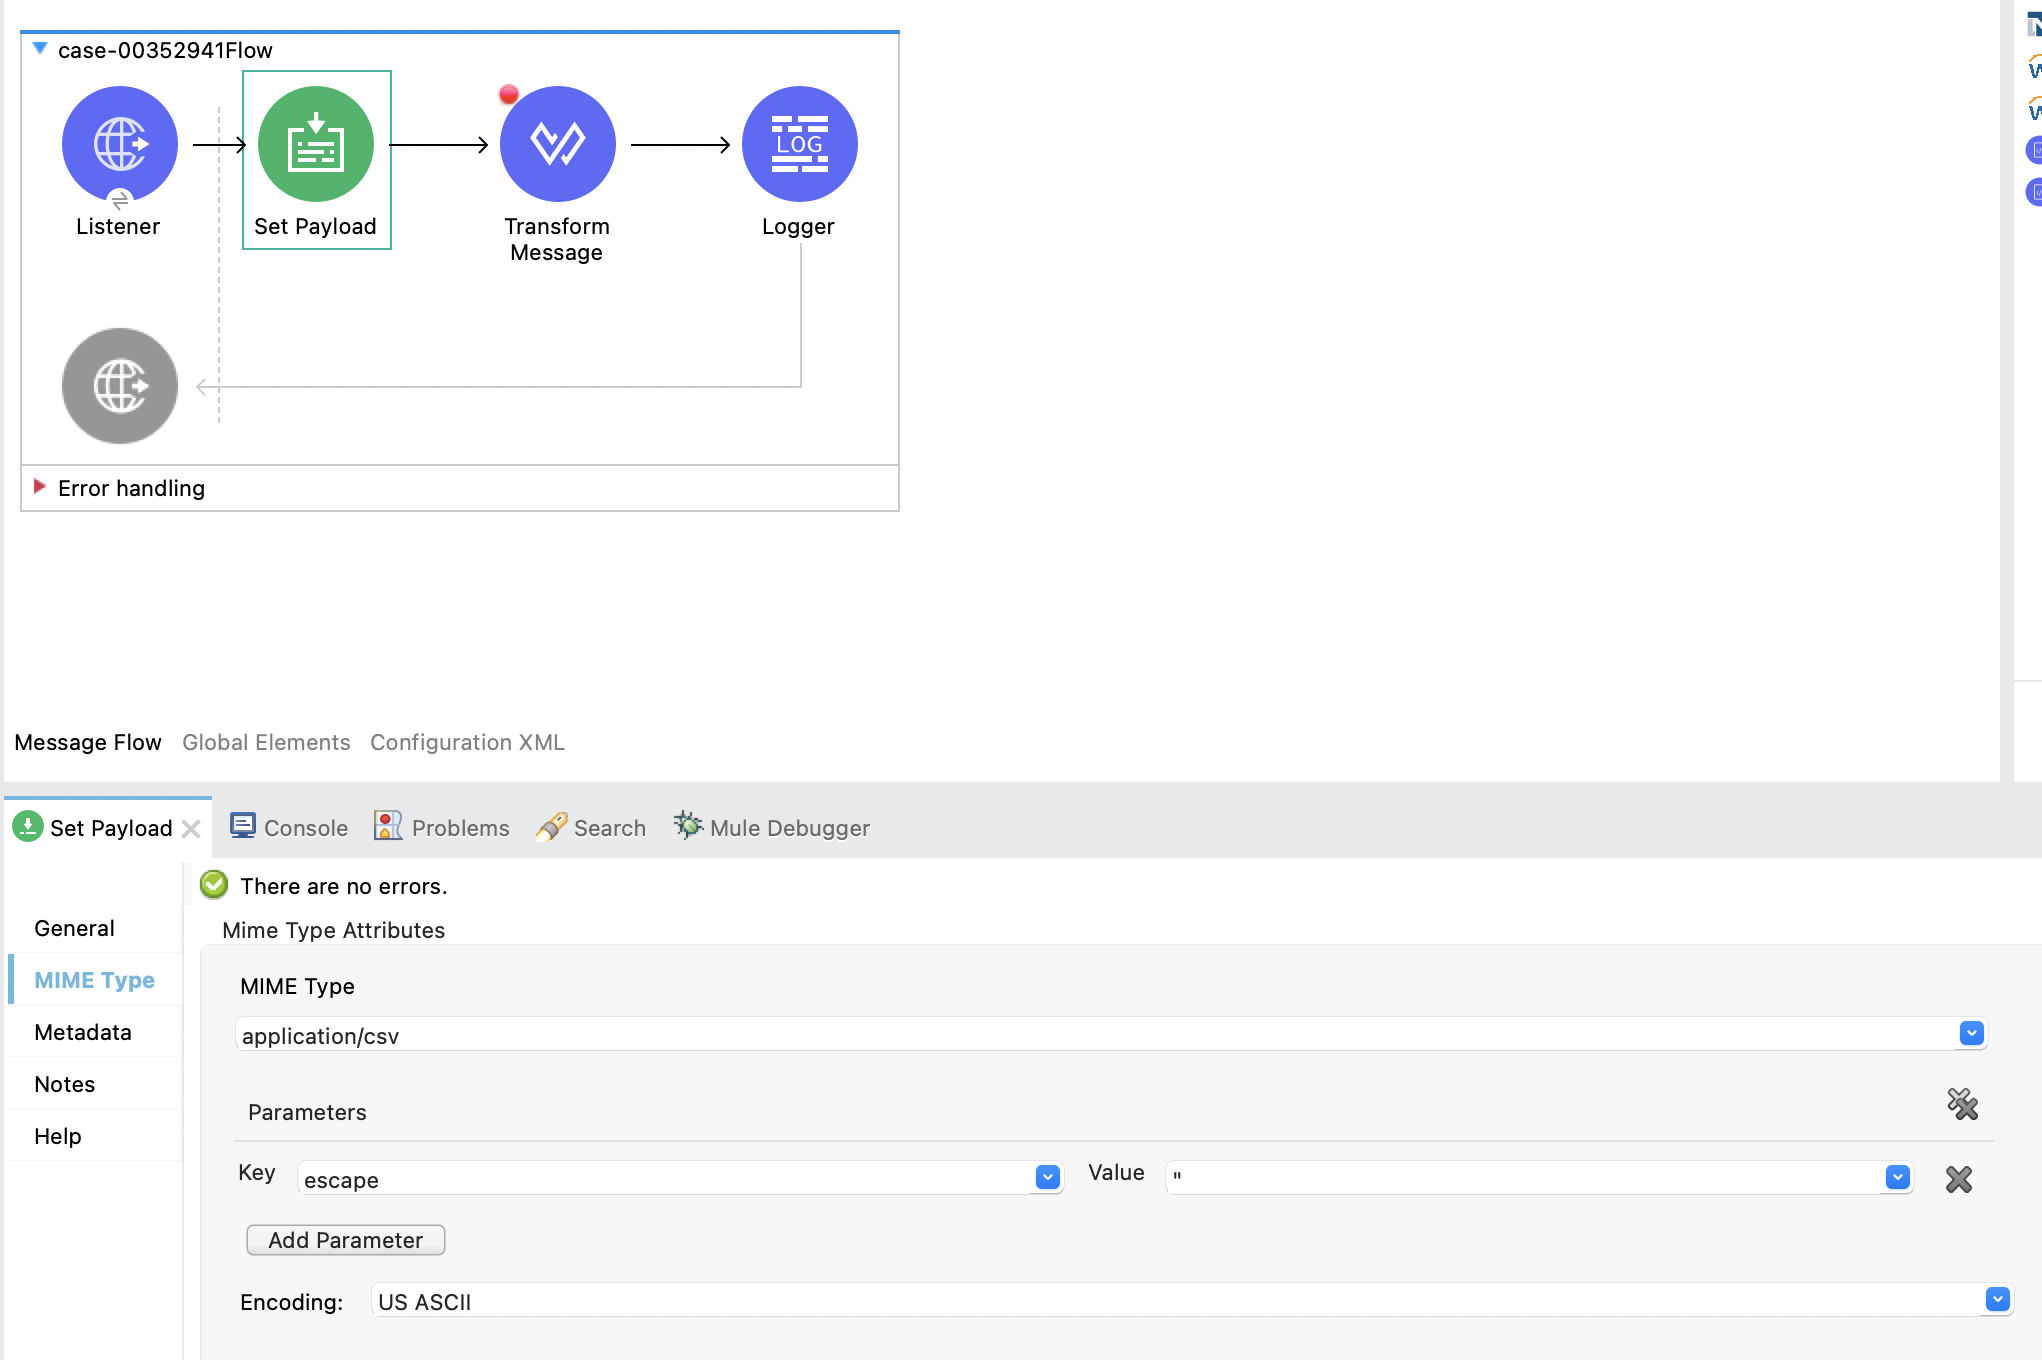Expand the Error handling section

pyautogui.click(x=40, y=487)
